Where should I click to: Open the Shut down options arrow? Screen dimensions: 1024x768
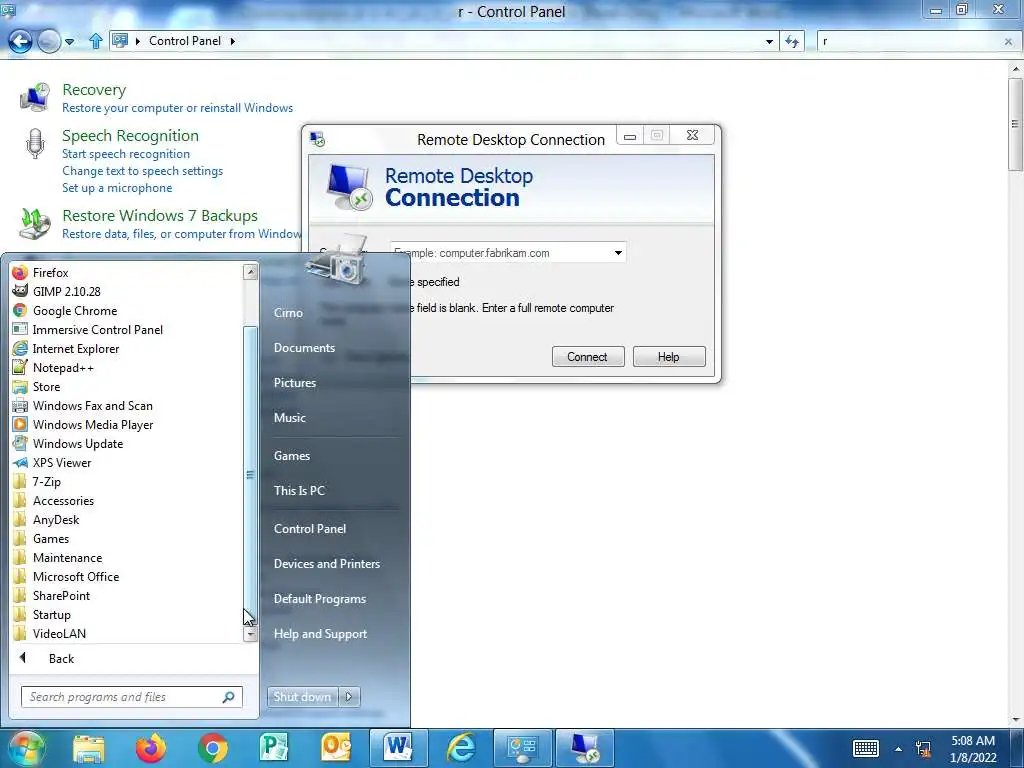349,697
